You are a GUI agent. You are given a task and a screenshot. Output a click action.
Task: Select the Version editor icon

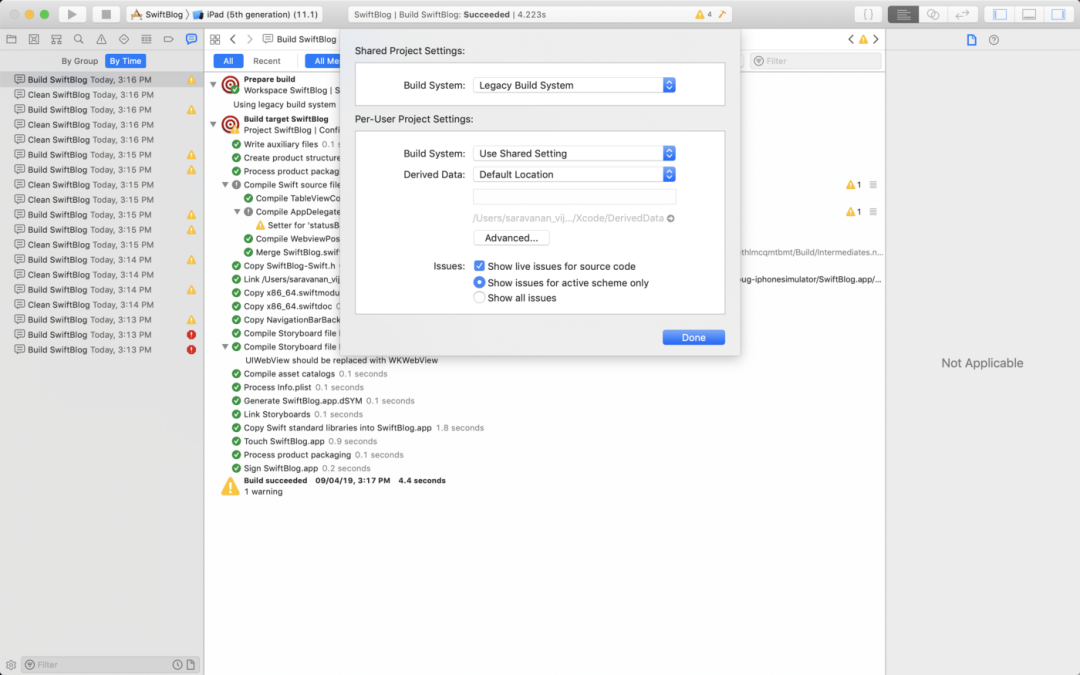tap(962, 14)
